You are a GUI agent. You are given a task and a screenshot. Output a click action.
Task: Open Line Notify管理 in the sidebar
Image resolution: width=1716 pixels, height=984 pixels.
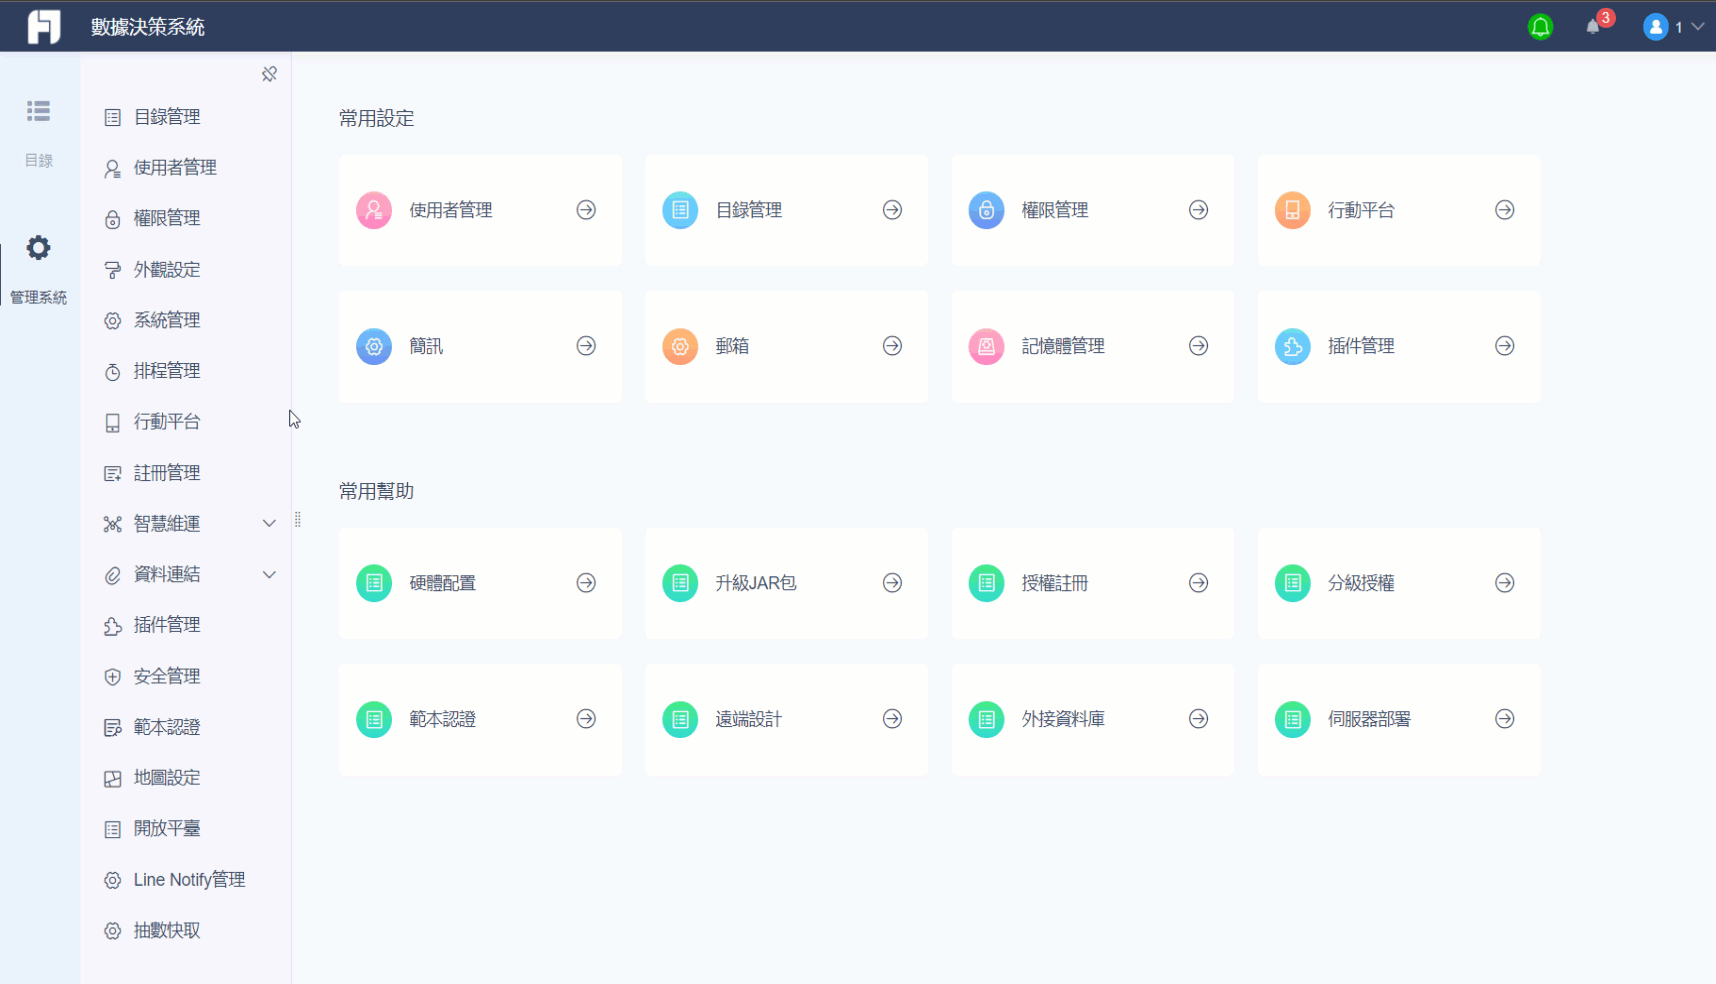[186, 880]
